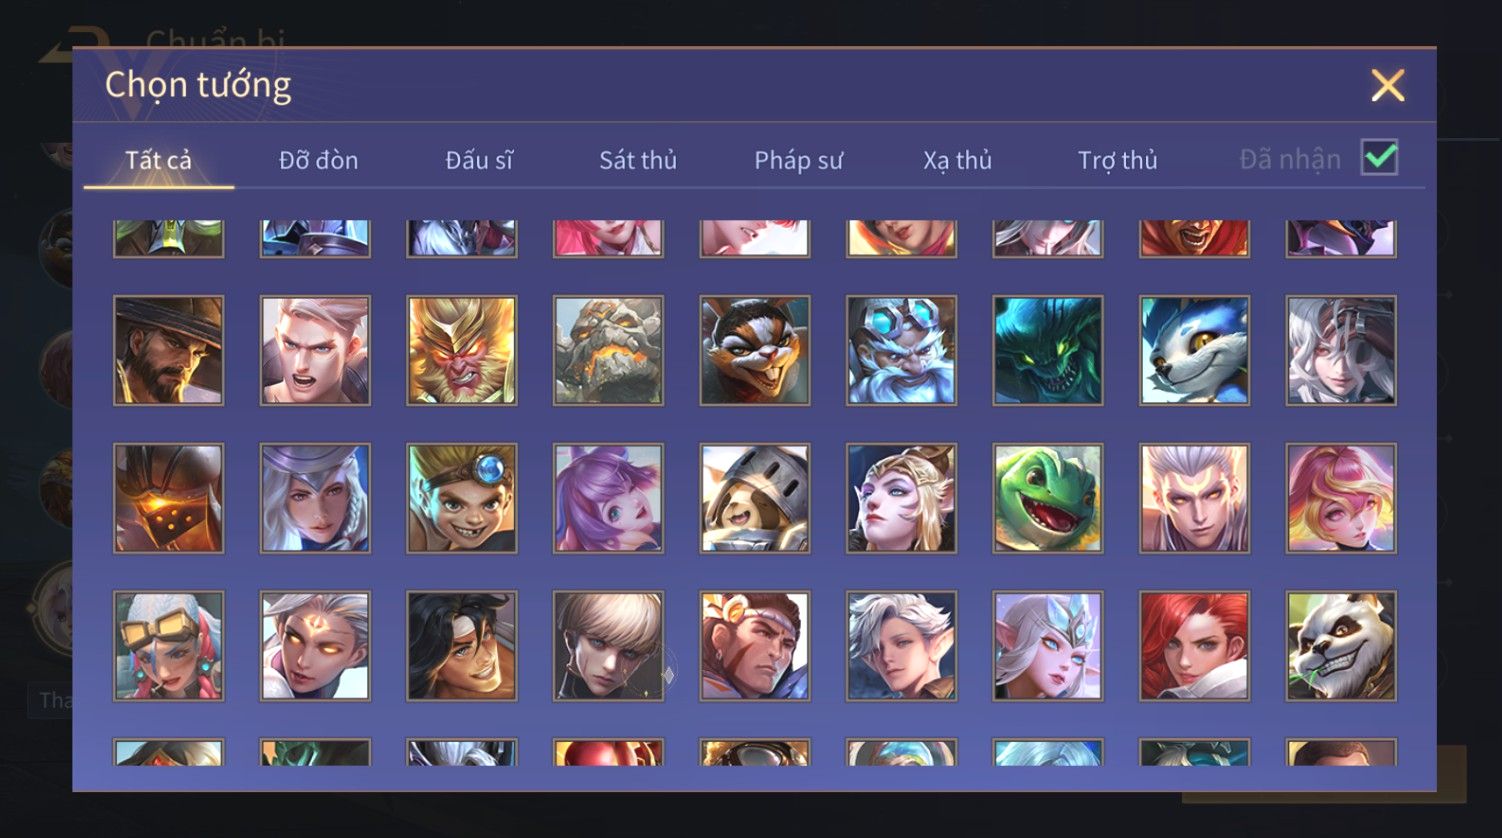Image resolution: width=1502 pixels, height=838 pixels.
Task: Uncheck the Đã nhận checkbox
Action: click(1379, 158)
